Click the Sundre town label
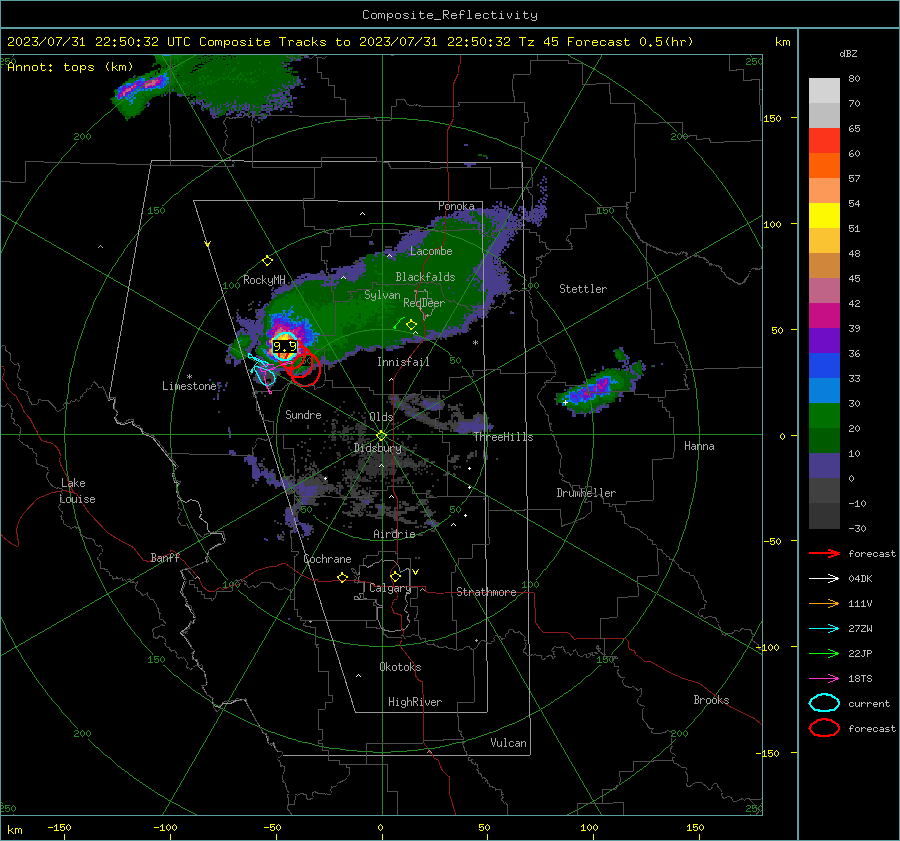Screen dimensions: 900x841 303,415
